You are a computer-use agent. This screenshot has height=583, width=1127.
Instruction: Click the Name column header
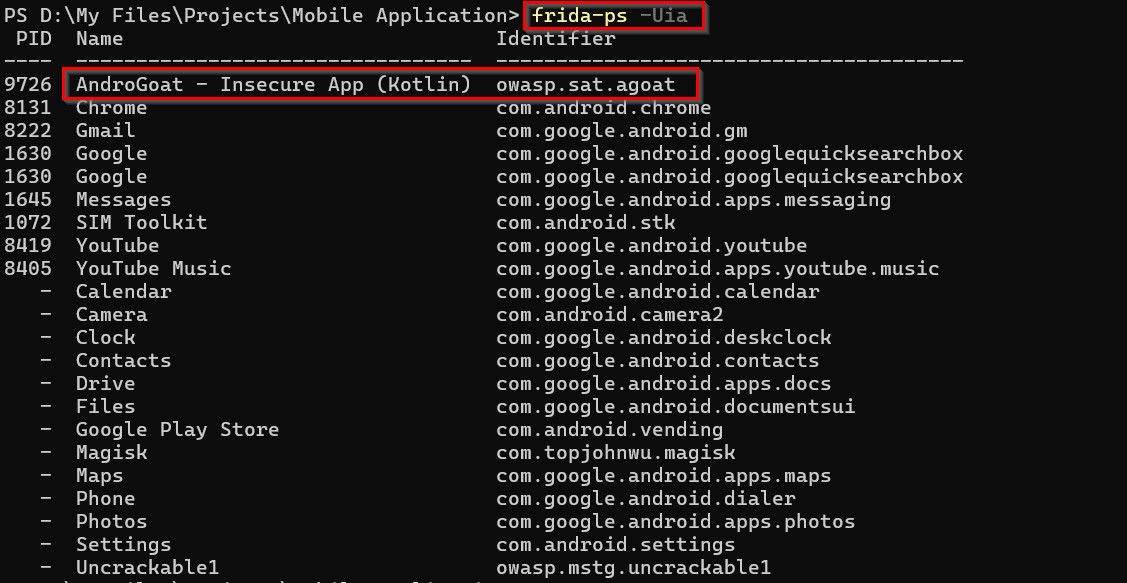click(99, 39)
